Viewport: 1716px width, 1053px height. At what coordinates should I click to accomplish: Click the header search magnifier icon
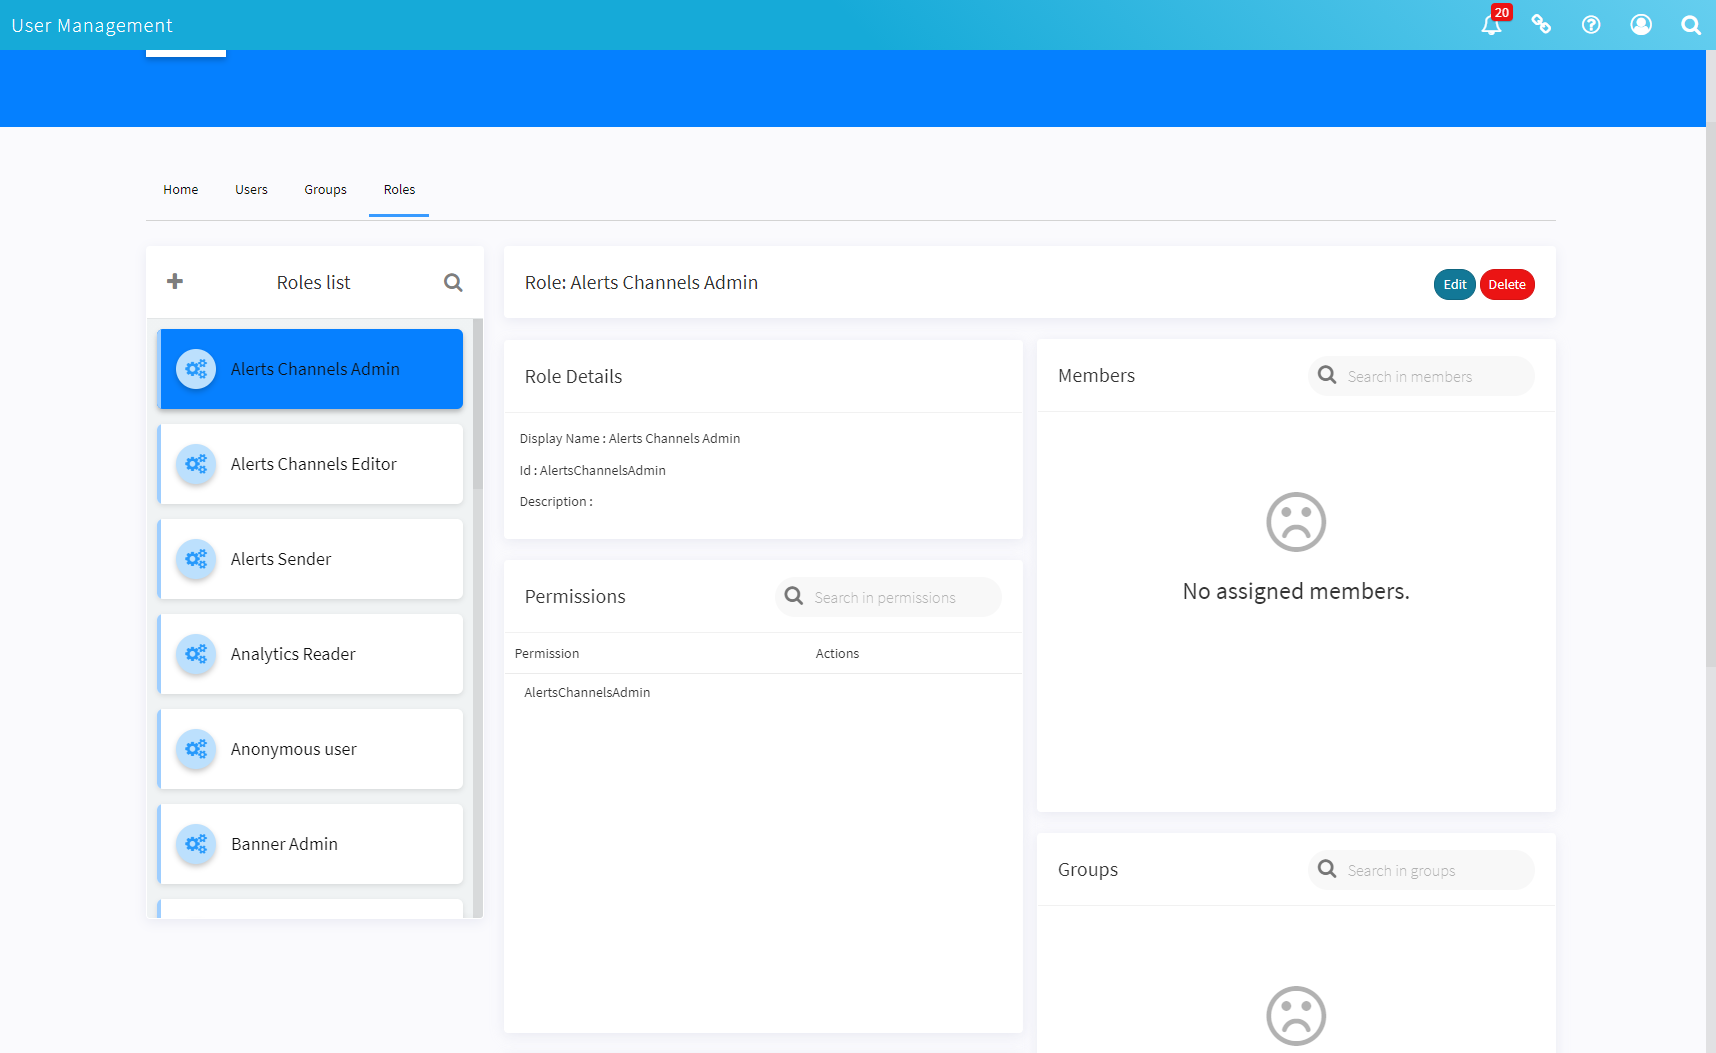click(x=1691, y=25)
